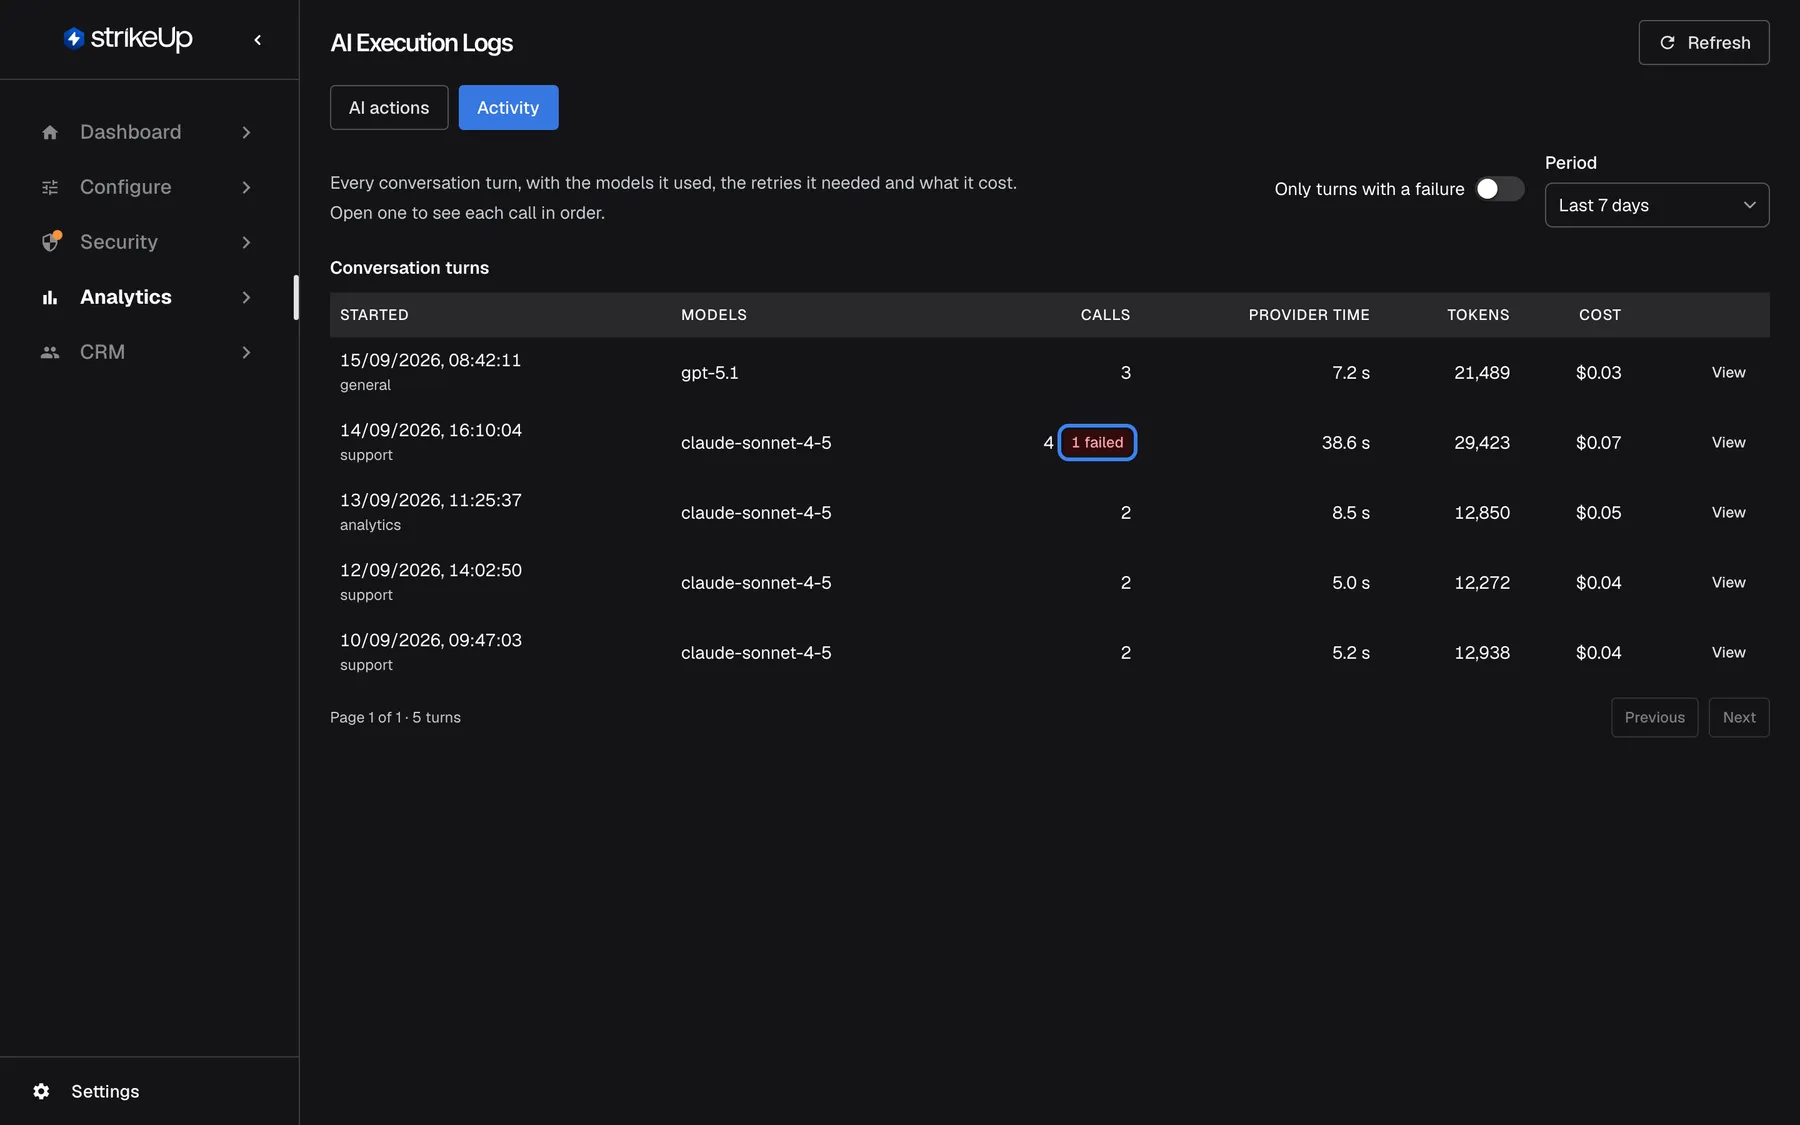This screenshot has height=1125, width=1800.
Task: Click the 1 failed badge
Action: pyautogui.click(x=1097, y=442)
